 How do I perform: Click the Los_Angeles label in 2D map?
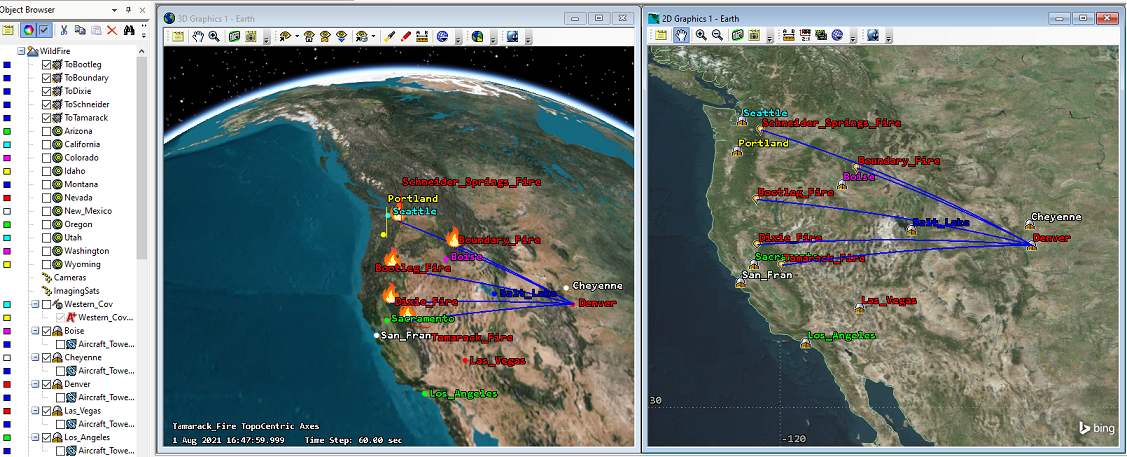(842, 336)
